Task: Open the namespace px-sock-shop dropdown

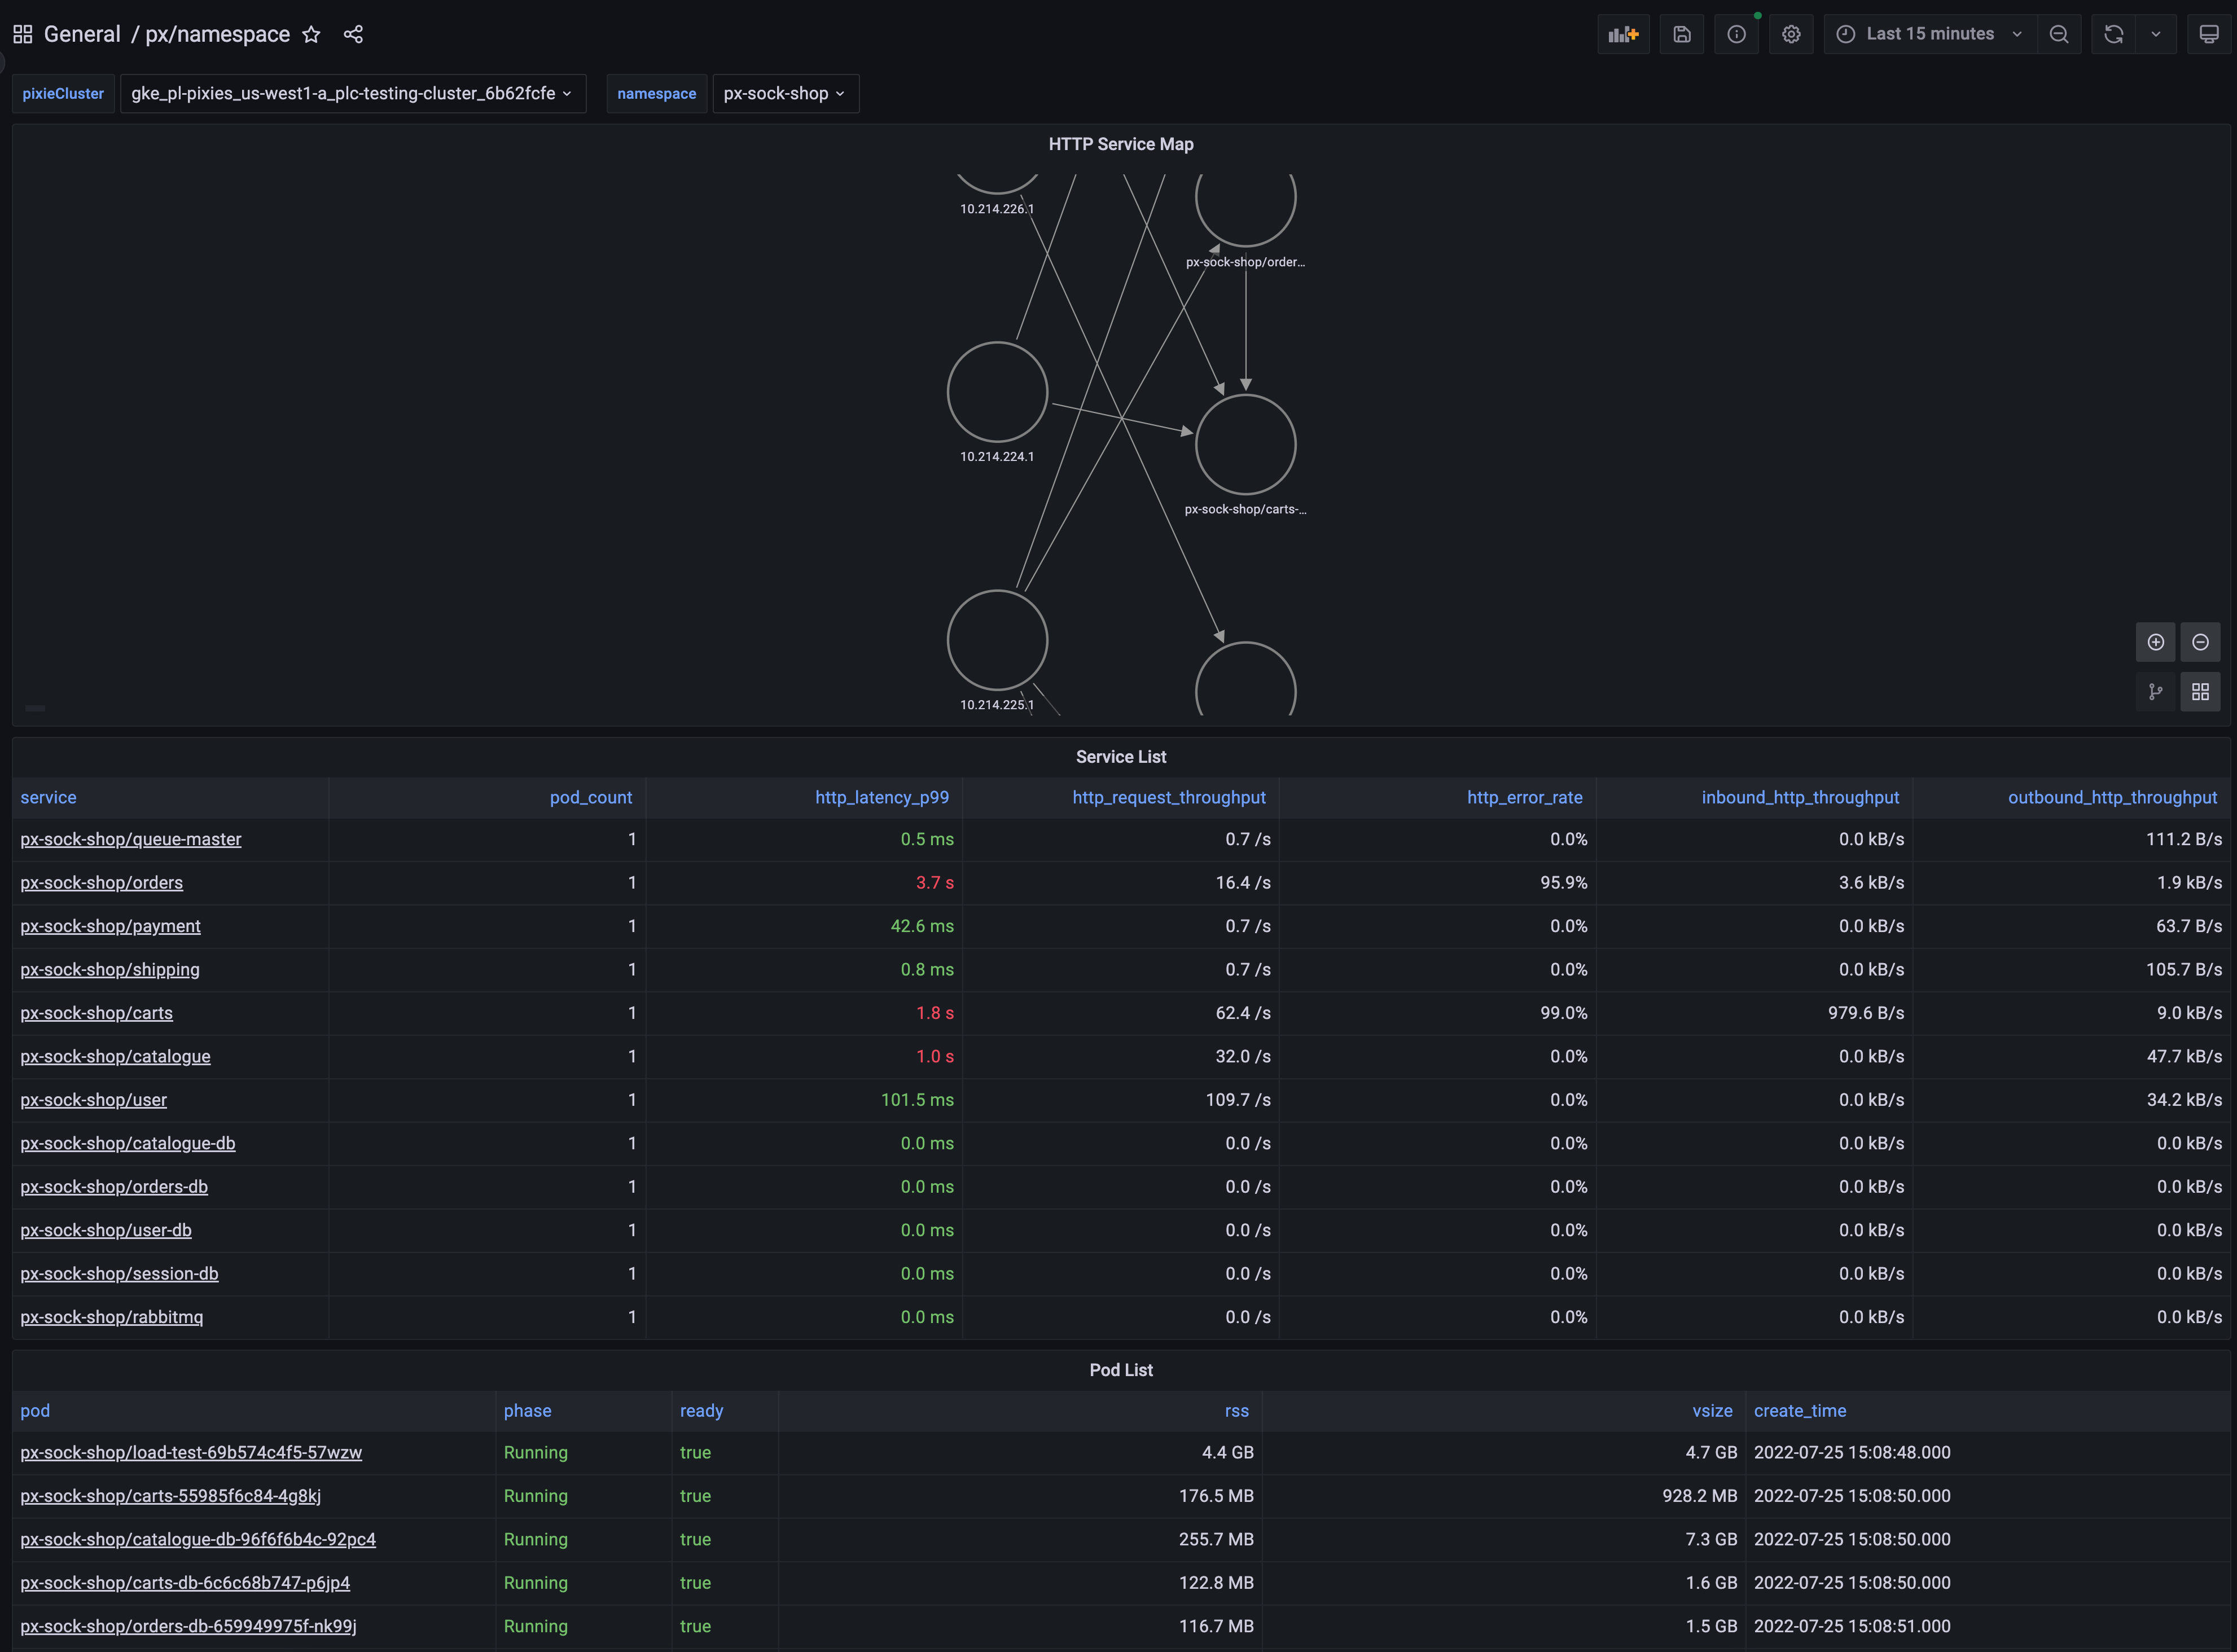Action: 785,93
